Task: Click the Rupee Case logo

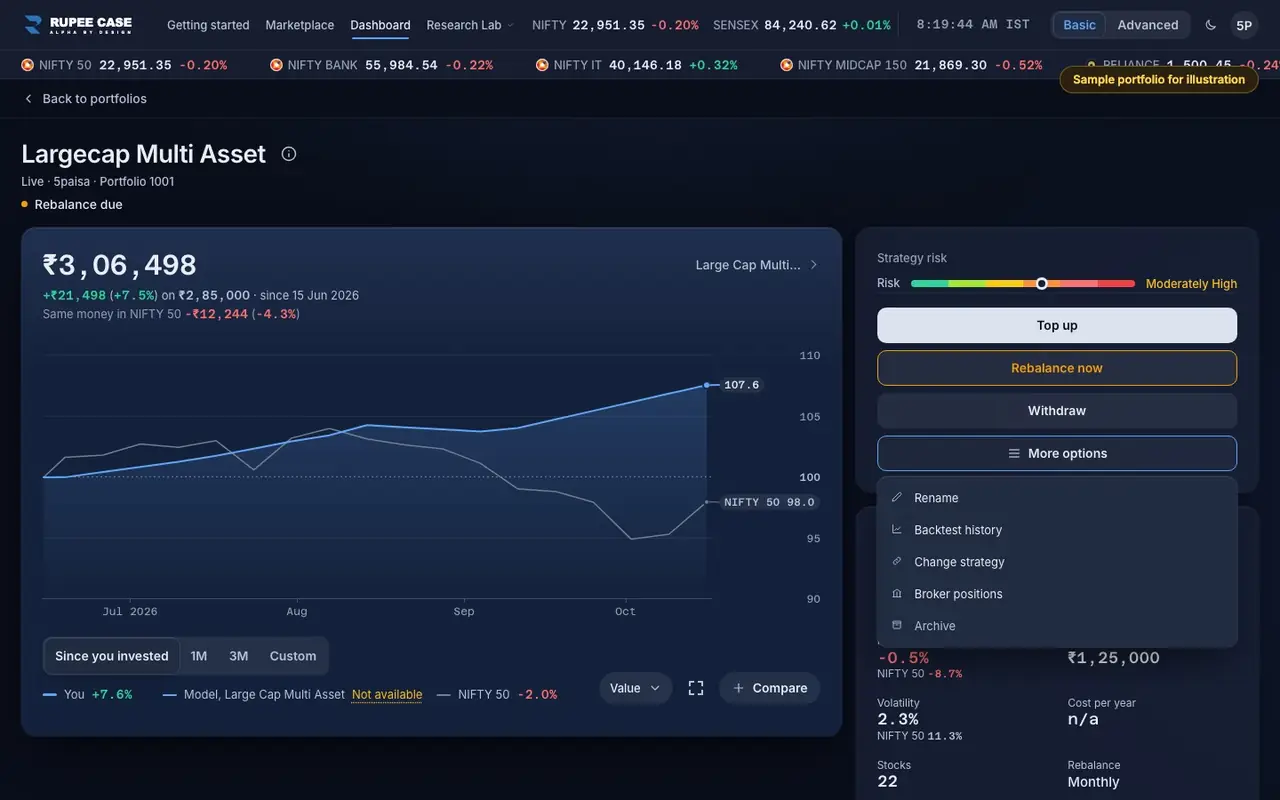Action: (77, 25)
